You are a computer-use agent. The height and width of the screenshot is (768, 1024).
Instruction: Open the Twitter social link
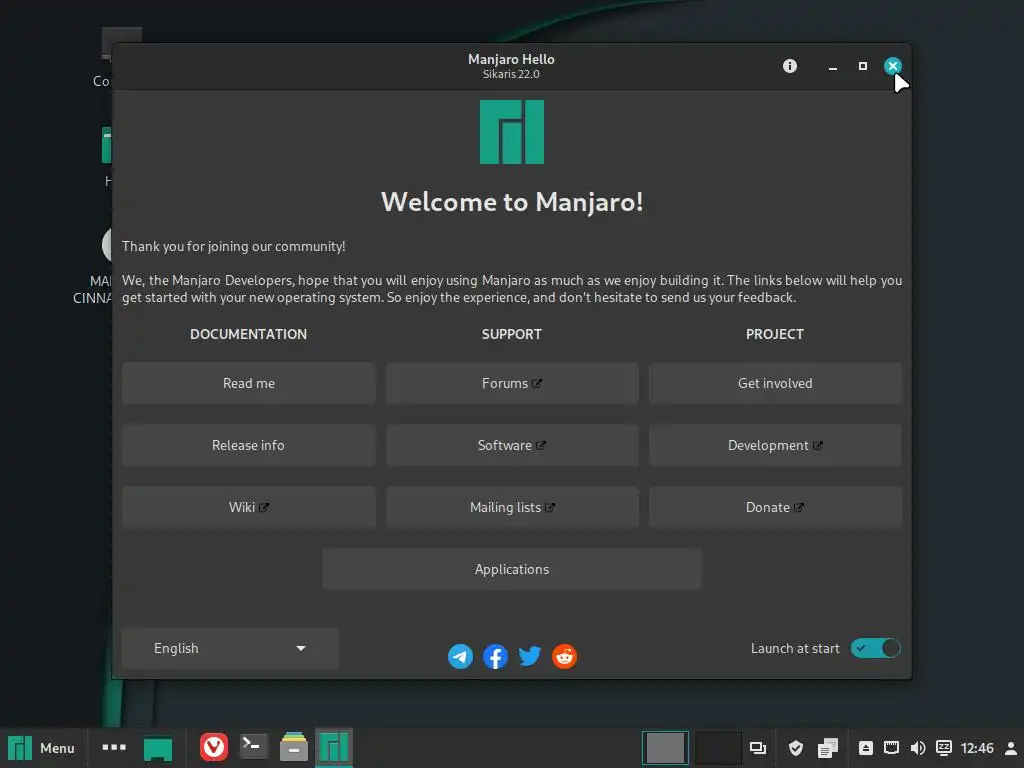pyautogui.click(x=530, y=656)
